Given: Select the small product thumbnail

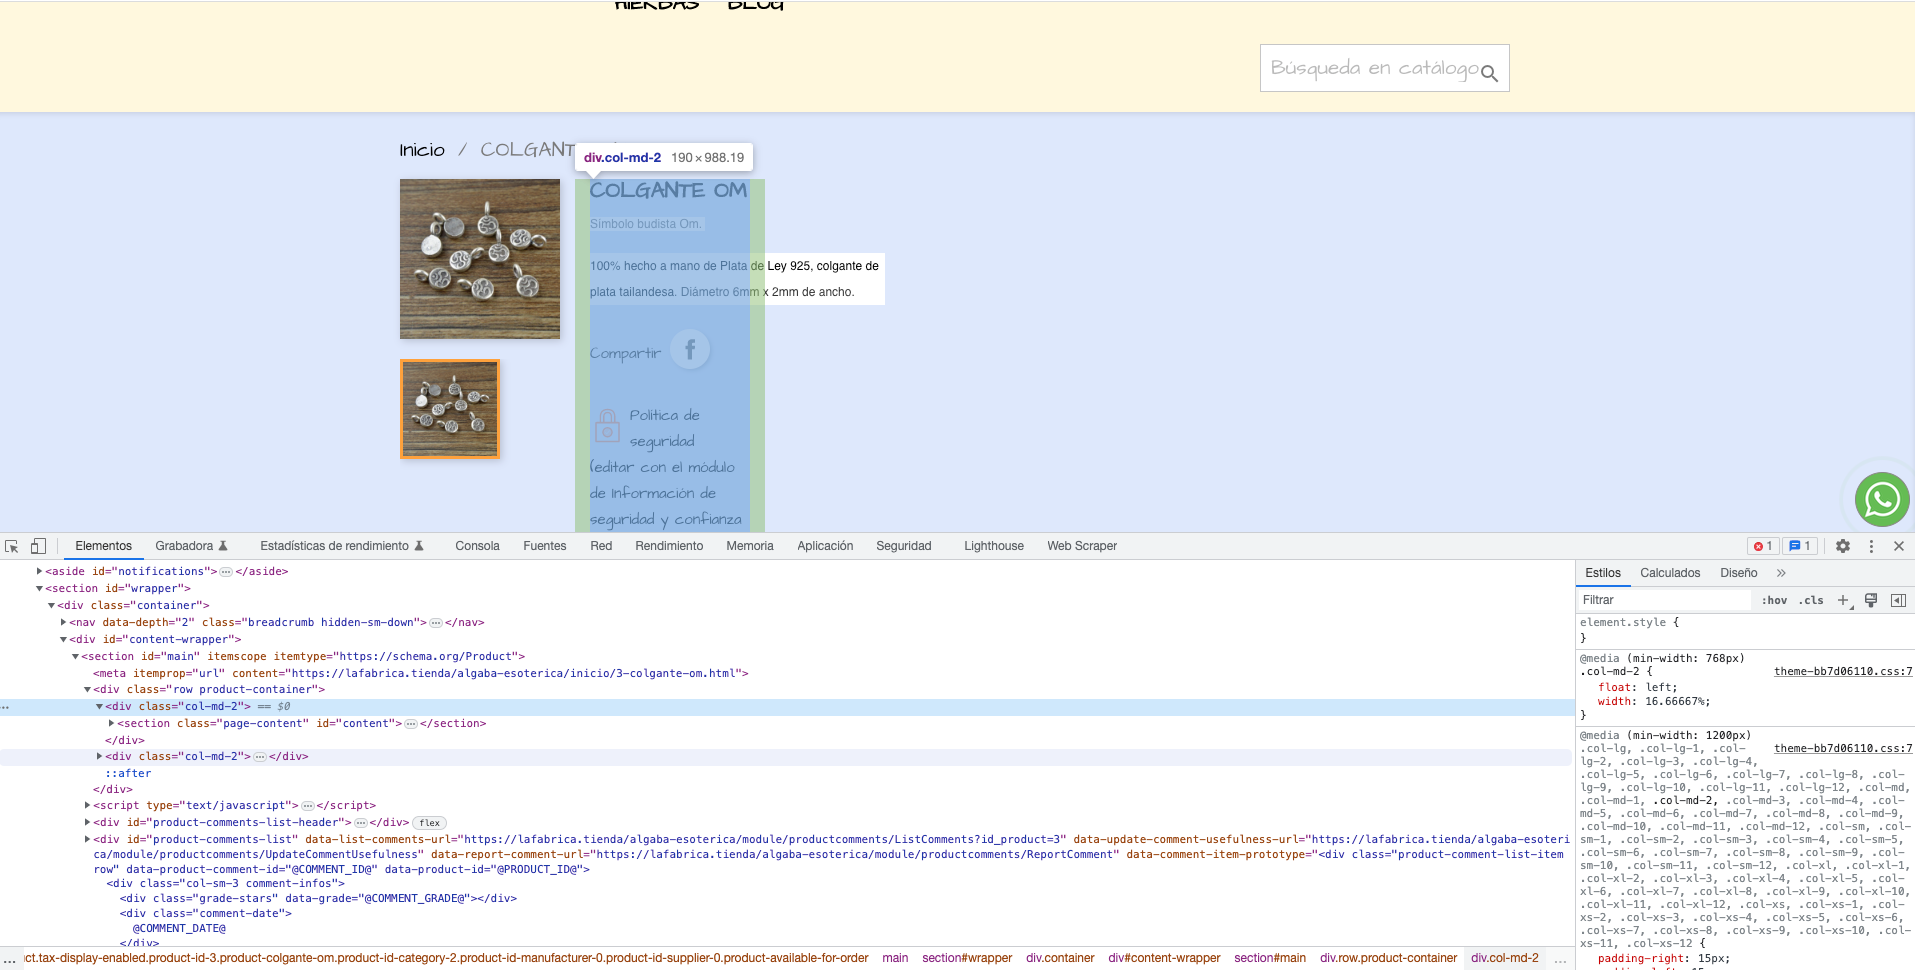Looking at the screenshot, I should pos(450,410).
